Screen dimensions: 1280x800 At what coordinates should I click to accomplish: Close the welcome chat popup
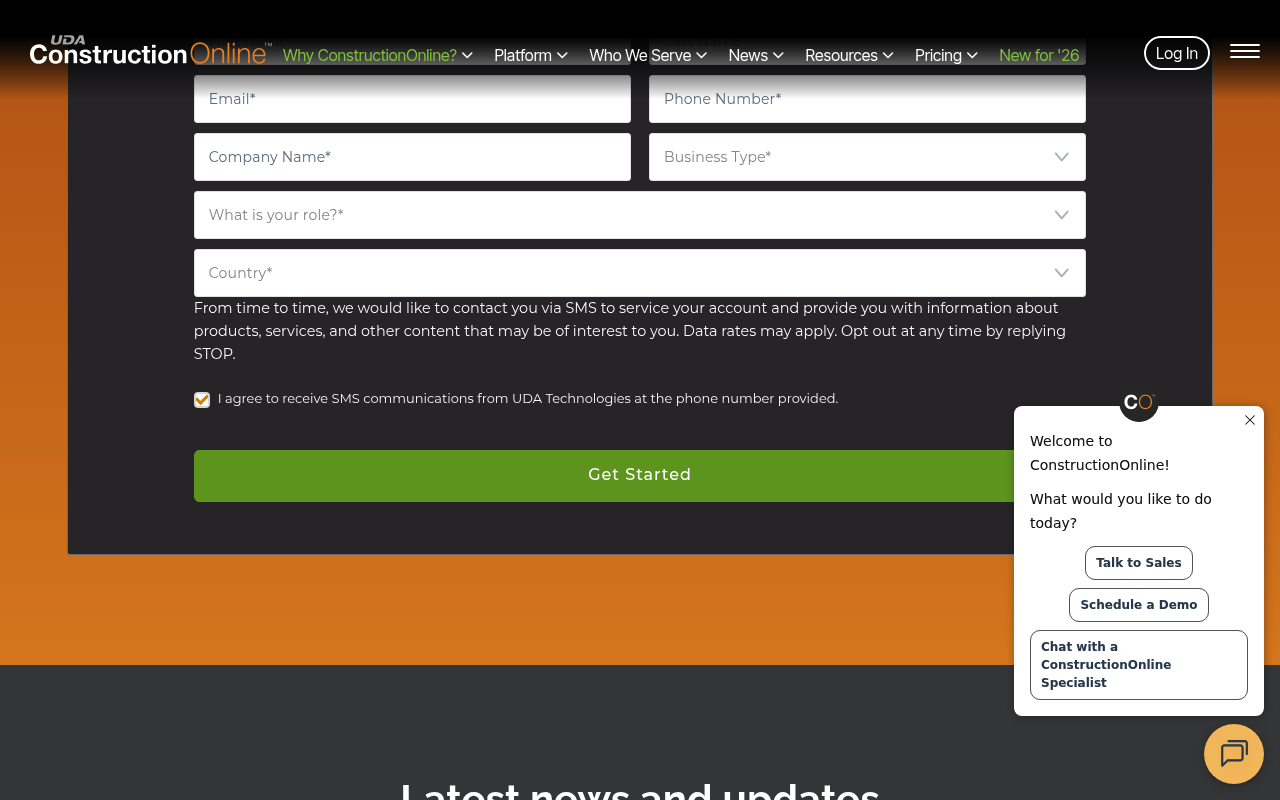click(1250, 420)
